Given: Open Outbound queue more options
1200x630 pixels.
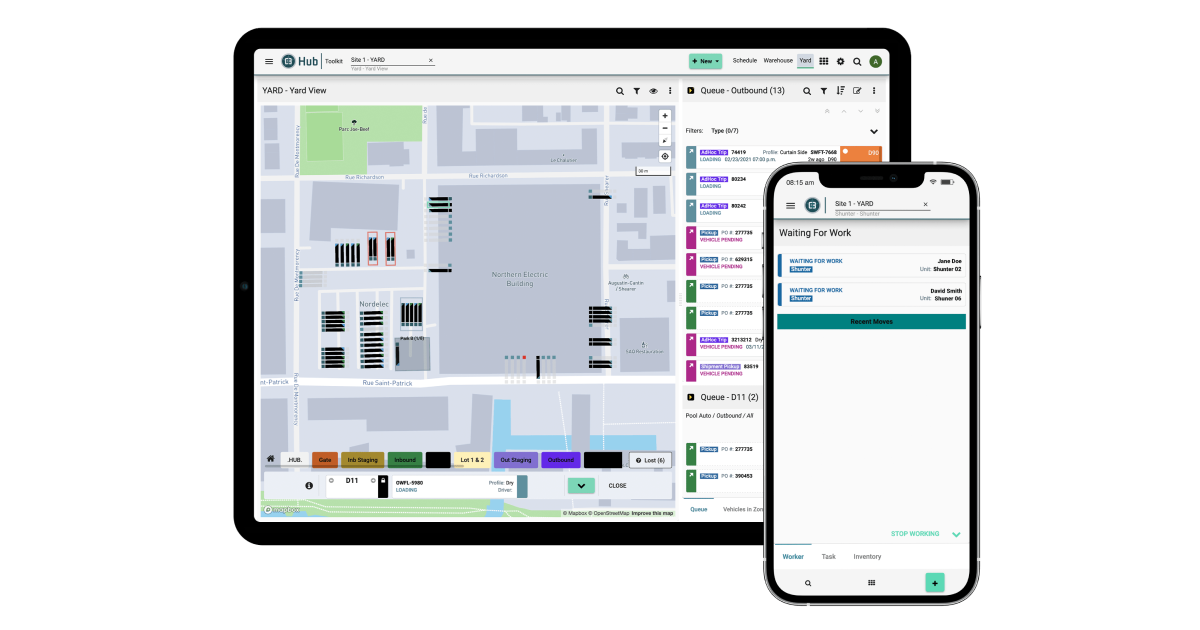Looking at the screenshot, I should (x=875, y=91).
